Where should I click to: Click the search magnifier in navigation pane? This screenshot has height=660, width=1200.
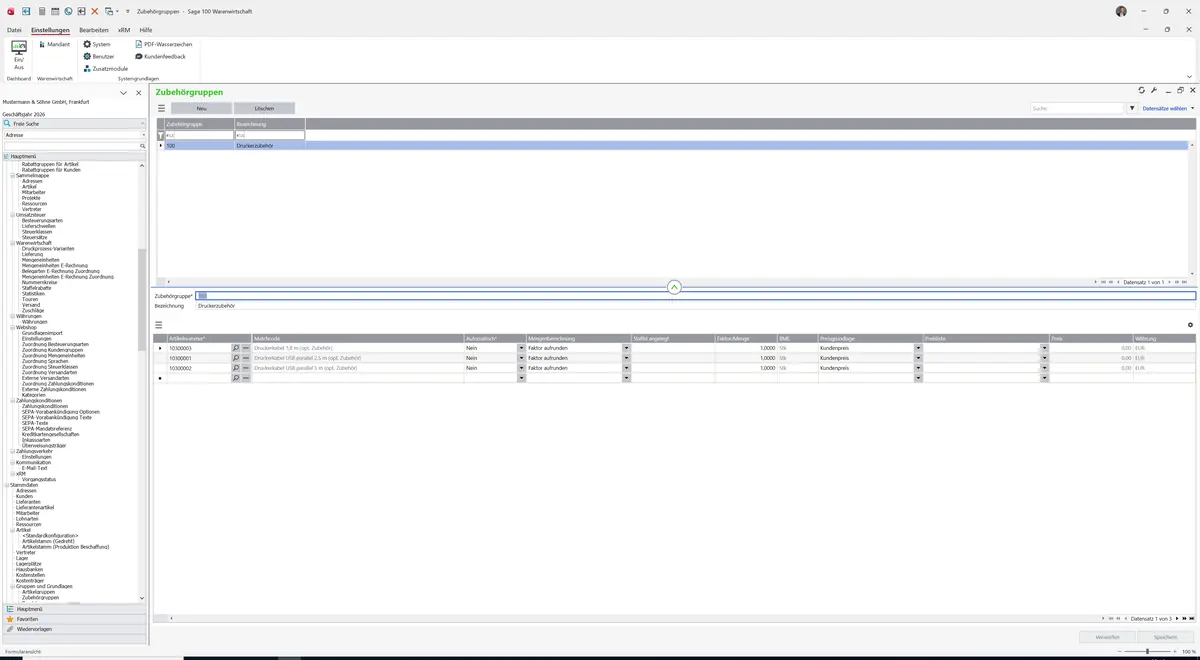143,146
